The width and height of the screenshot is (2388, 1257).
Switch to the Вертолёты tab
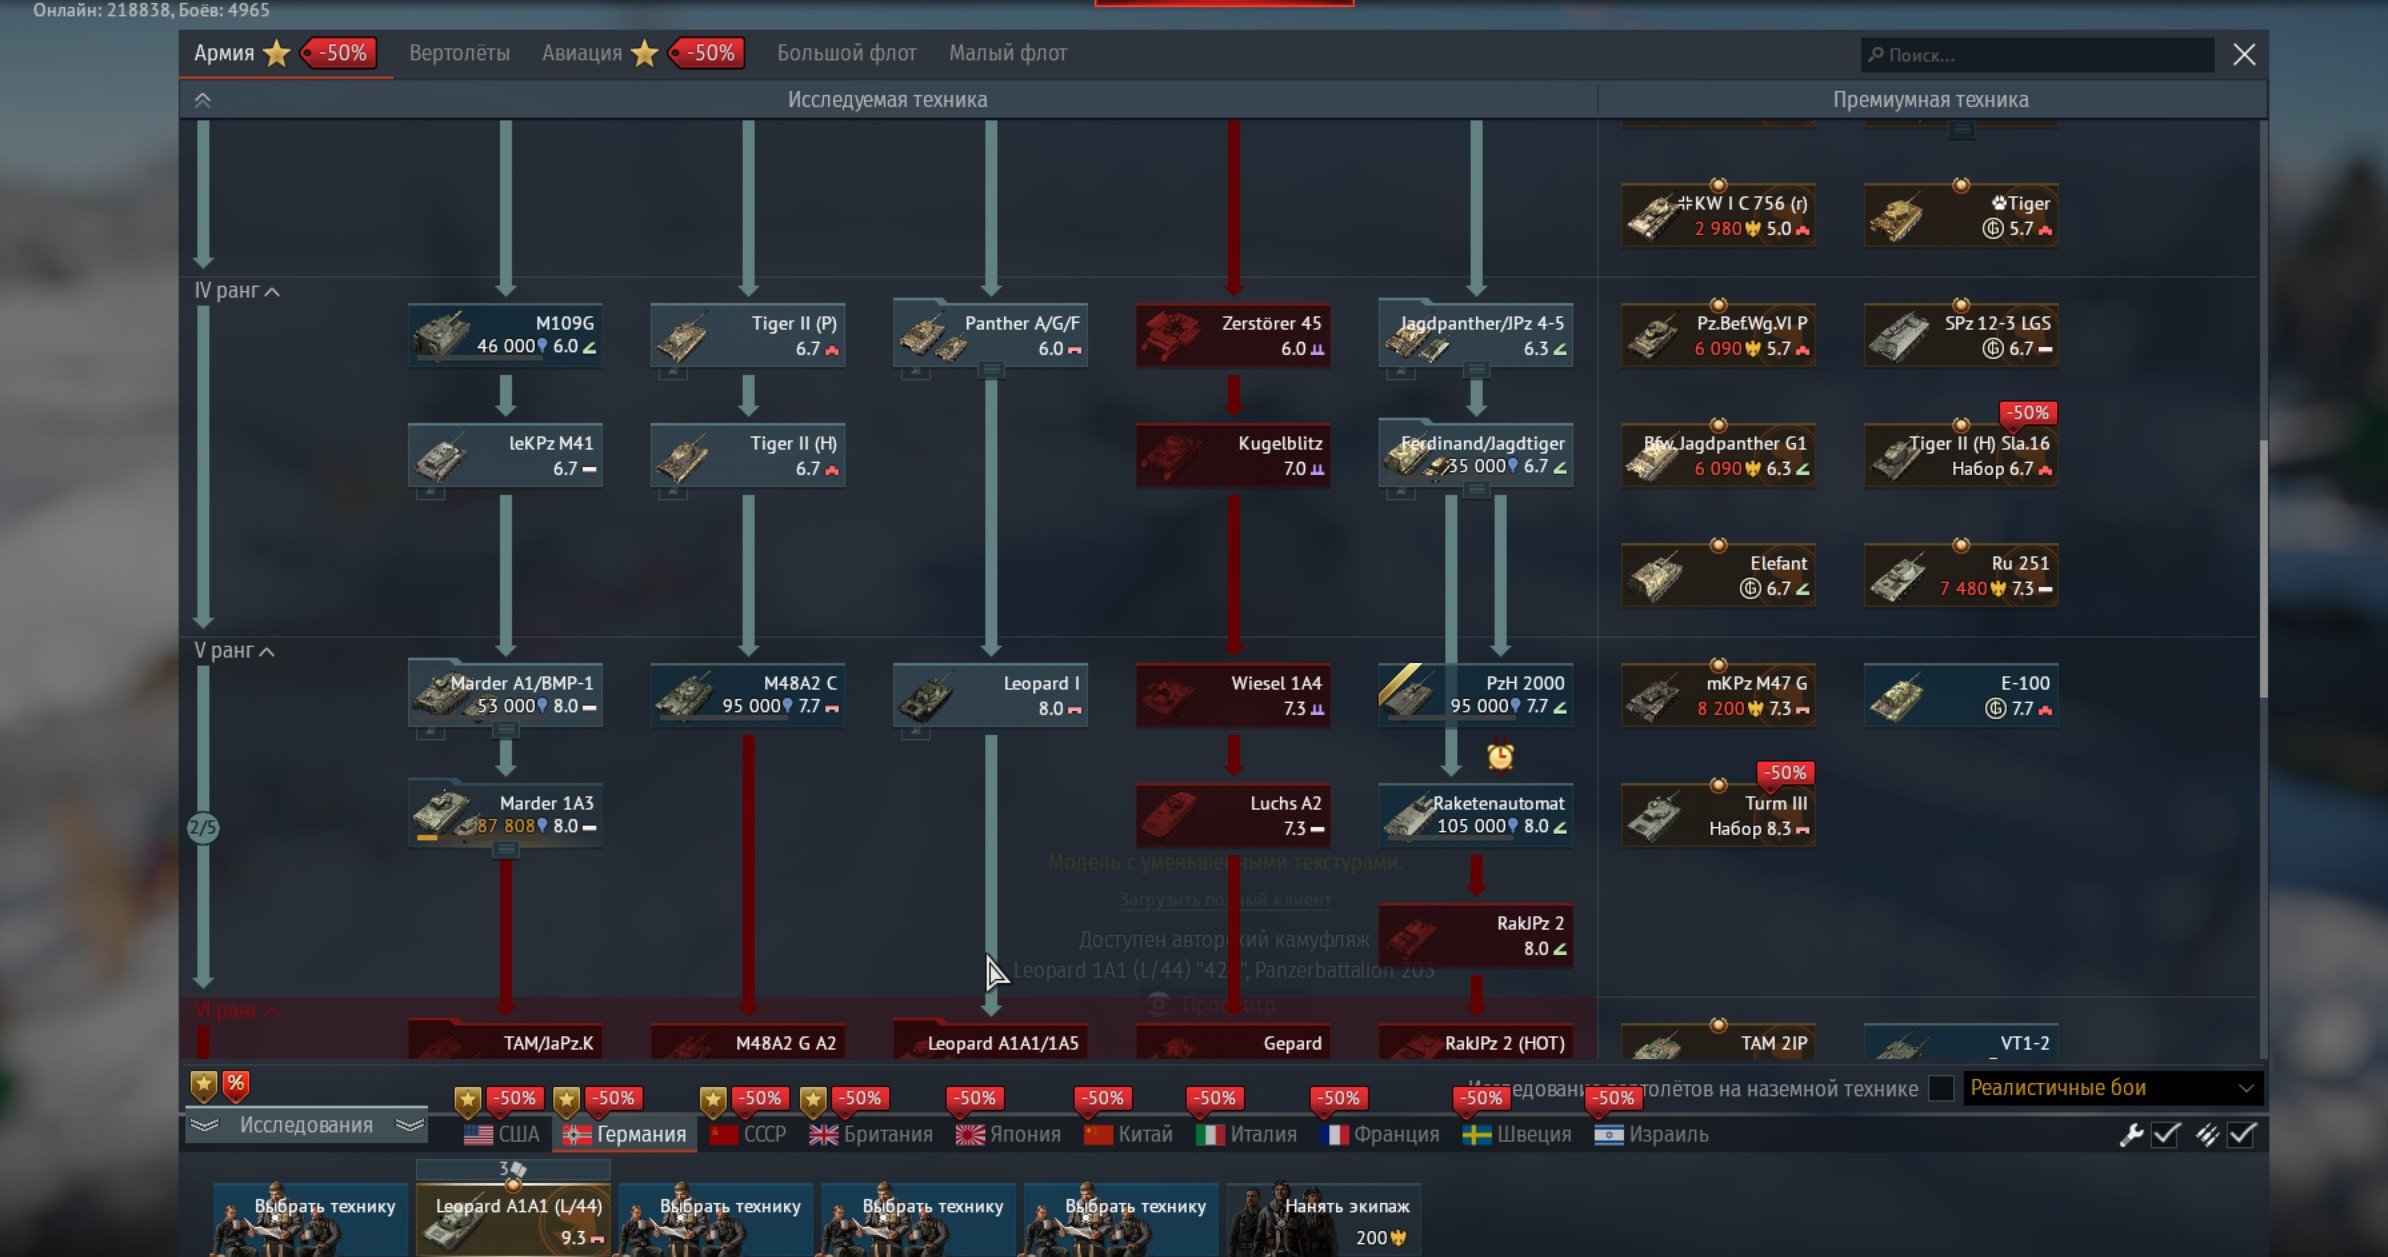pos(459,53)
